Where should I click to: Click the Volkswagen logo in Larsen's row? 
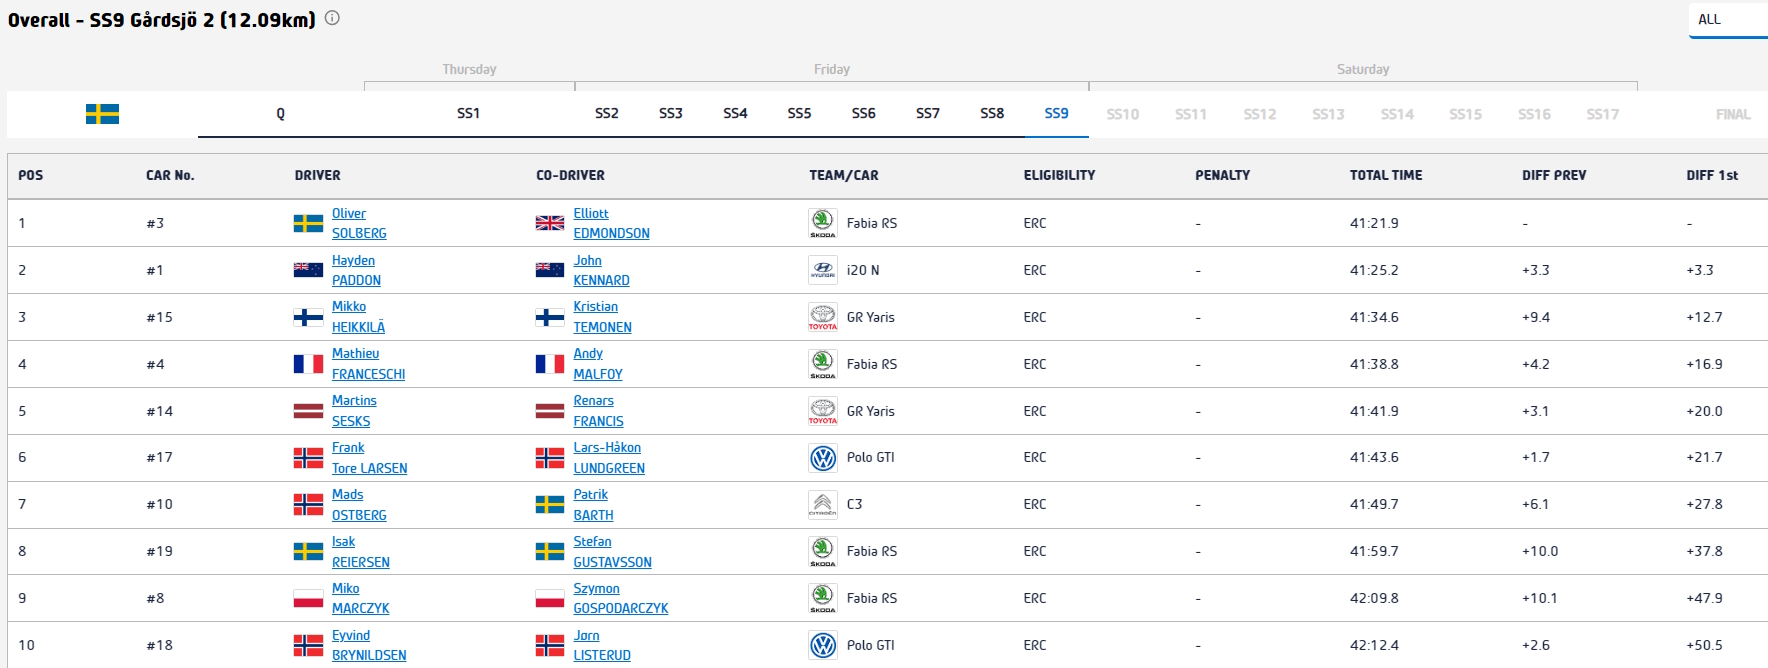coord(822,458)
